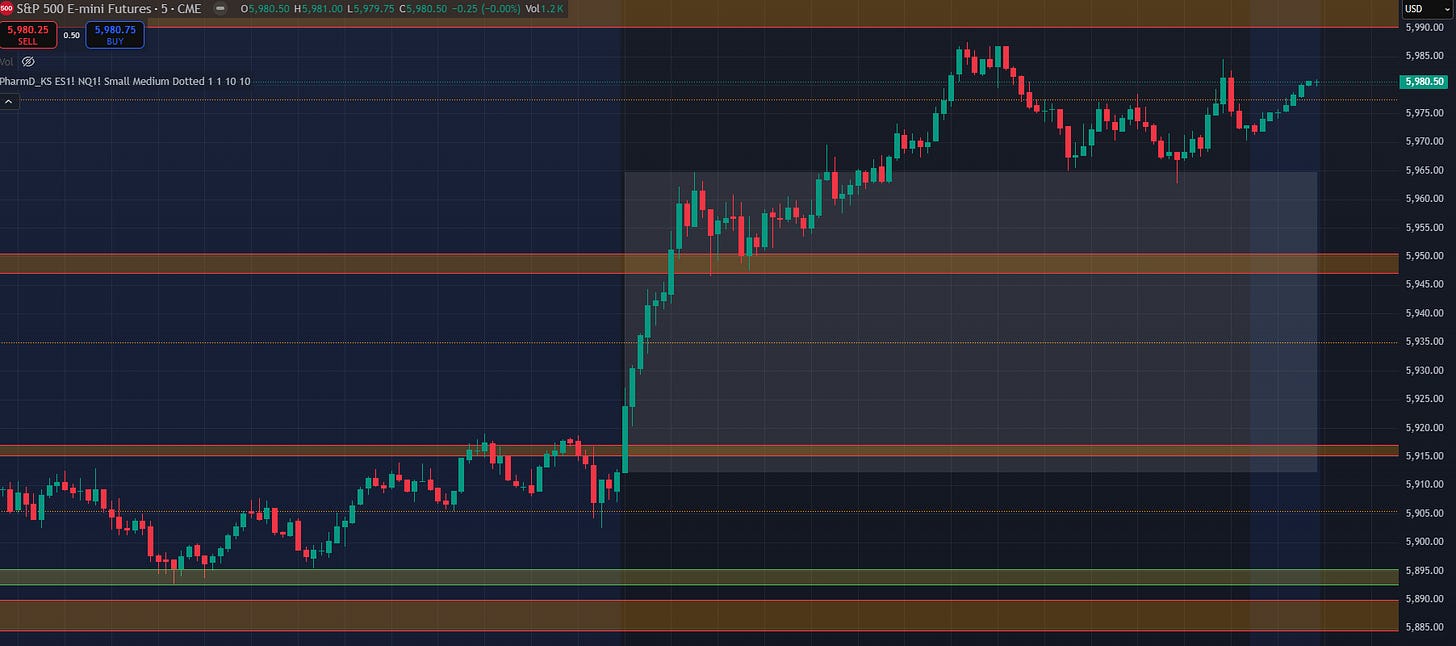
Task: Click the 5,915.00 price axis label
Action: [1423, 456]
